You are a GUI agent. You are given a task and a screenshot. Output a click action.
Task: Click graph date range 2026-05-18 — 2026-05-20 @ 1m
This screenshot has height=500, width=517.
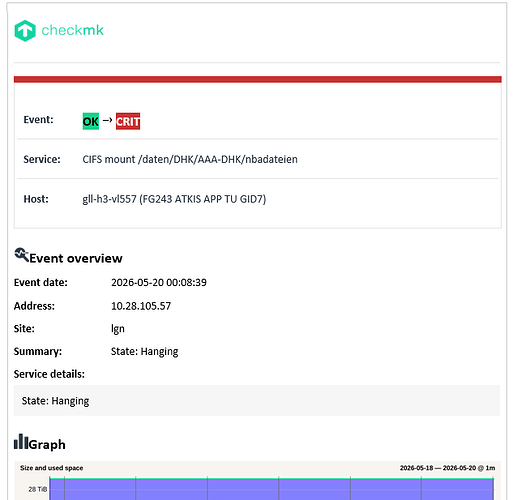(447, 468)
